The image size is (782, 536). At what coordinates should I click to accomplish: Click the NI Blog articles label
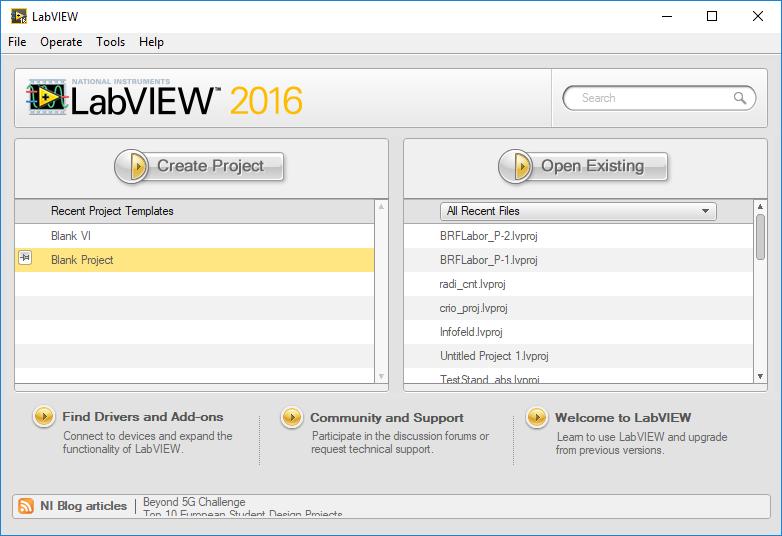(83, 506)
